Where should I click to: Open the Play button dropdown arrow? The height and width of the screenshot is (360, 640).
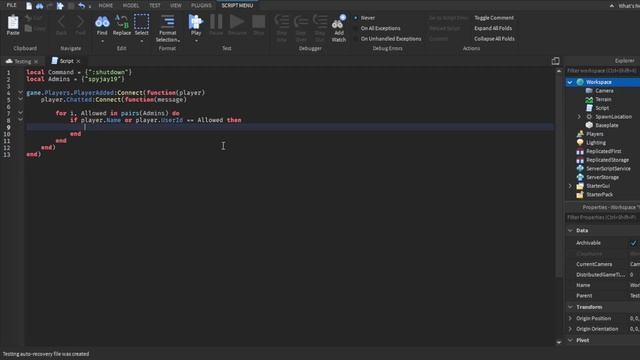196,41
